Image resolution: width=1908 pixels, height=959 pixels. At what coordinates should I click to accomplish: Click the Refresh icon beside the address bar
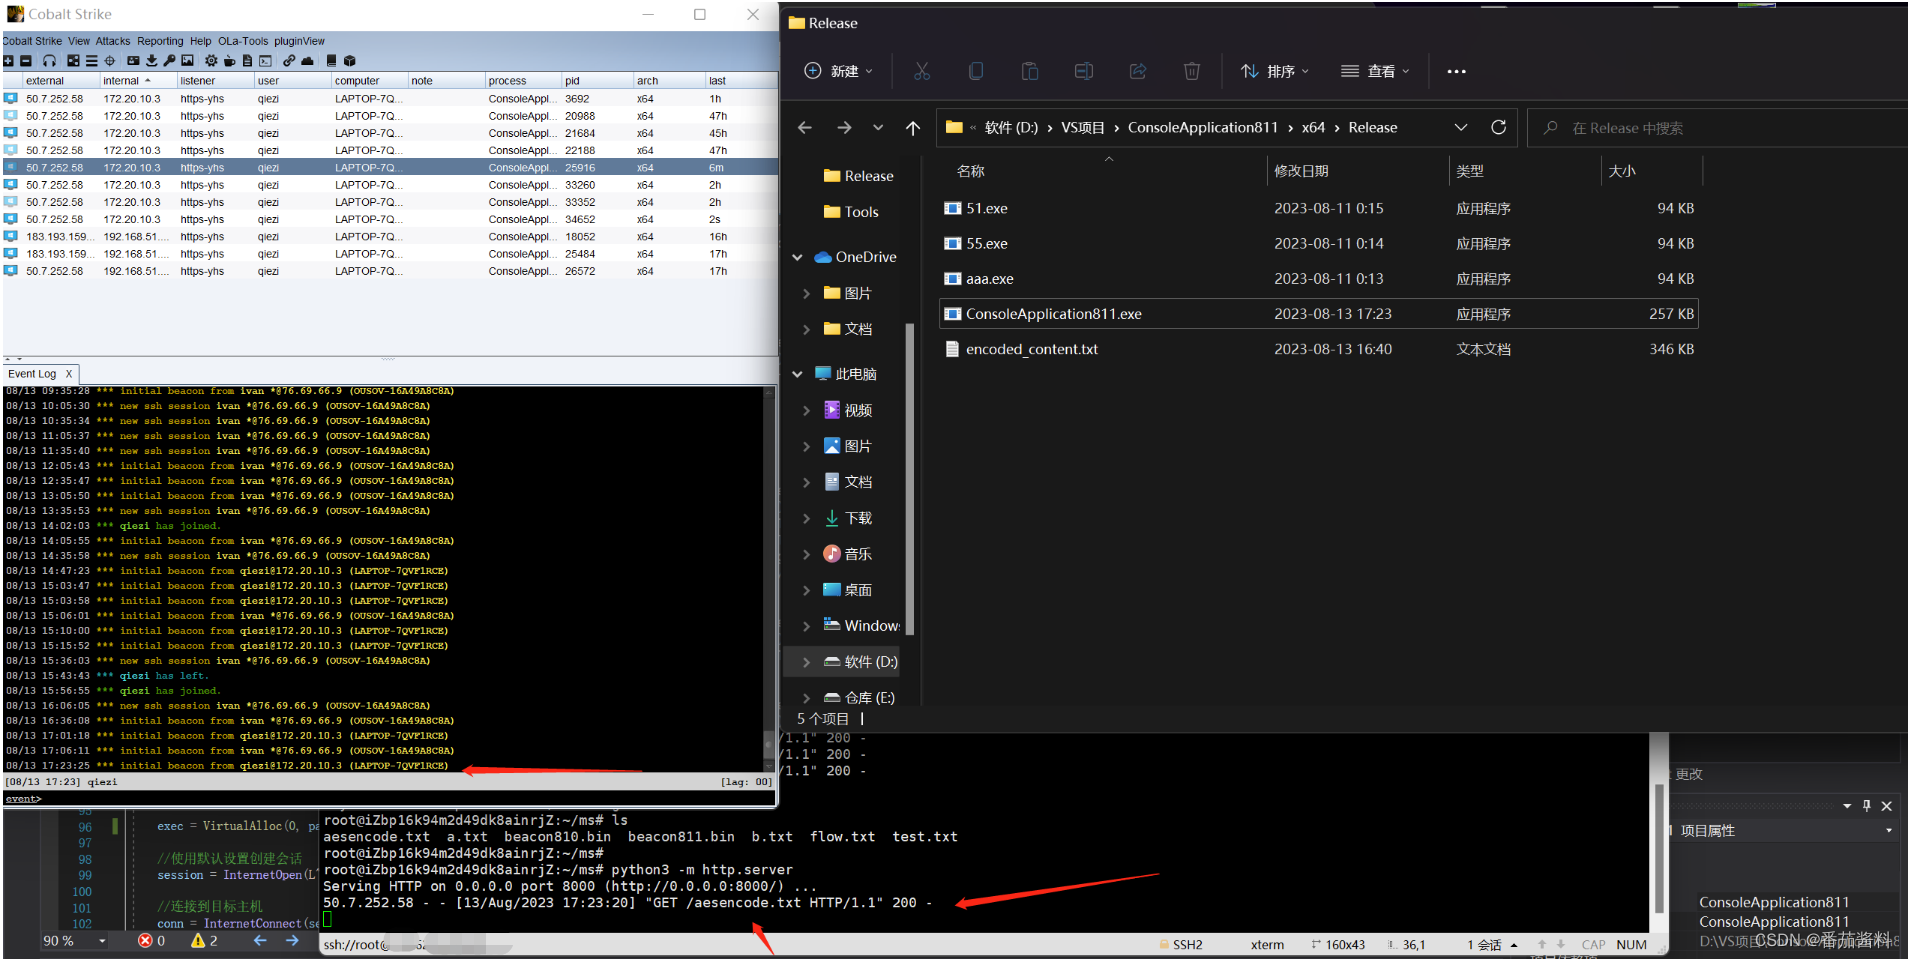(1498, 127)
